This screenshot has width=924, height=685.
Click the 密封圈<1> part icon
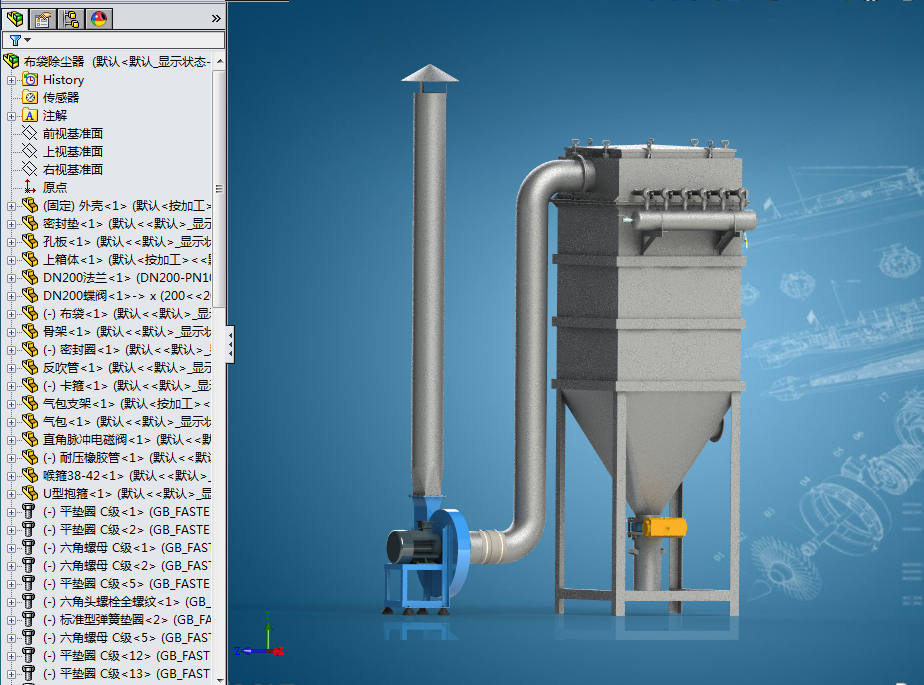click(x=30, y=349)
